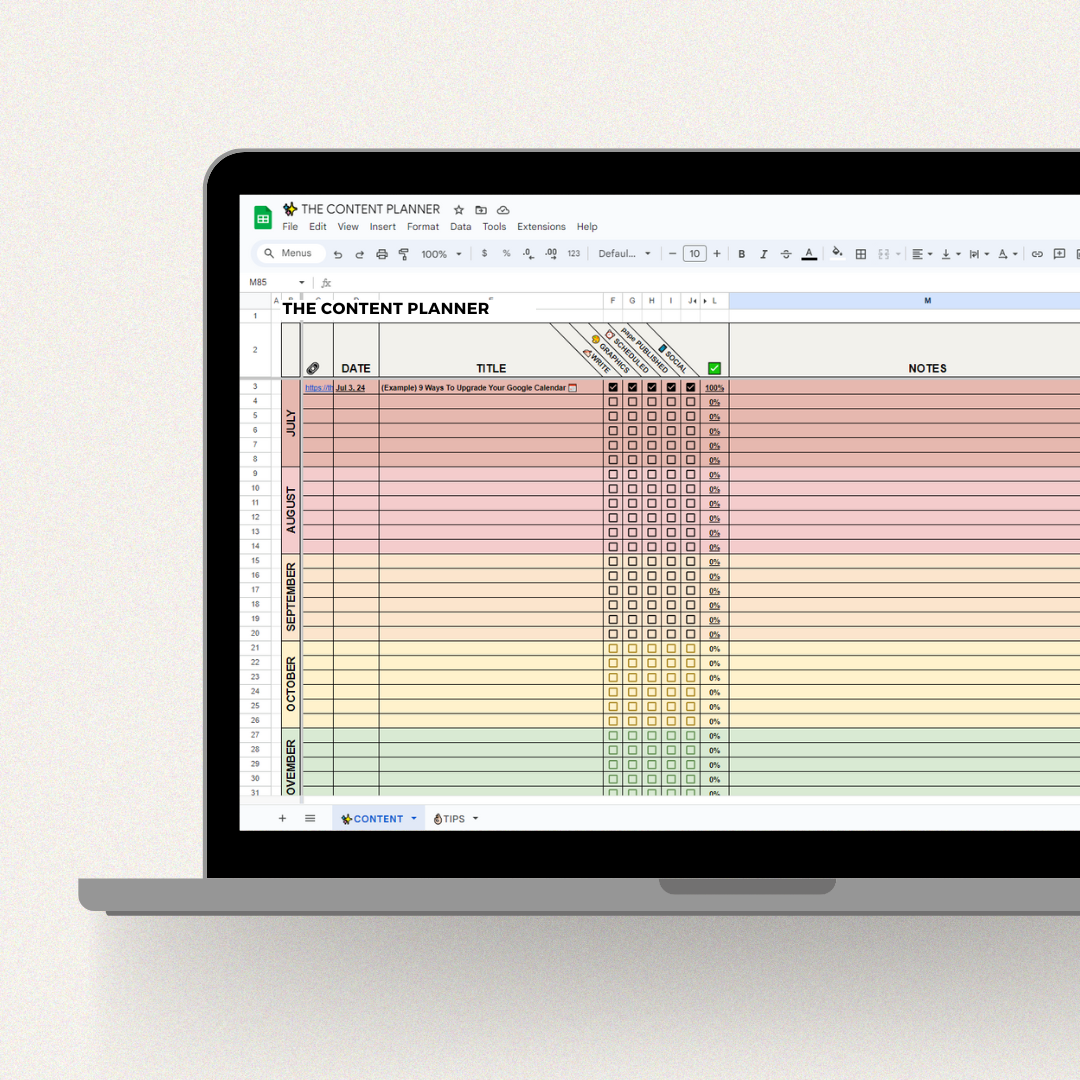Open the borders tool
The height and width of the screenshot is (1080, 1080).
click(x=861, y=254)
